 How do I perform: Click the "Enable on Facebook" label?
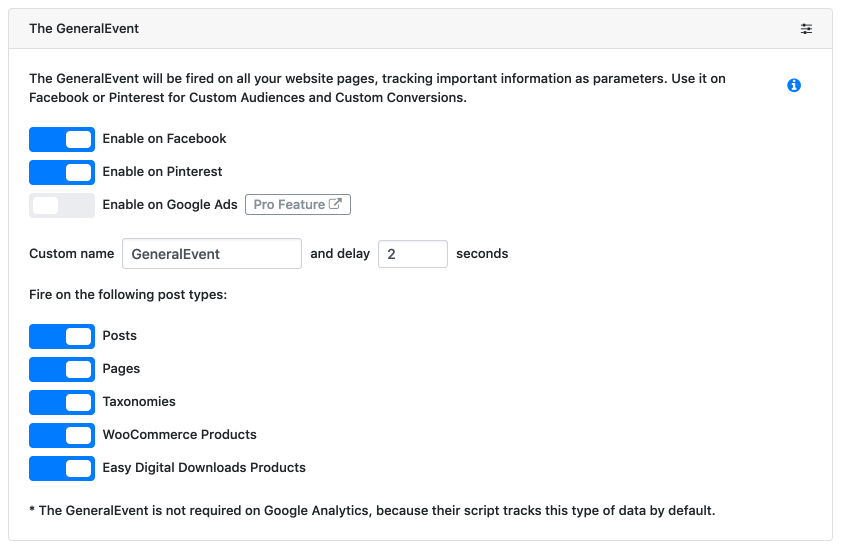[164, 138]
